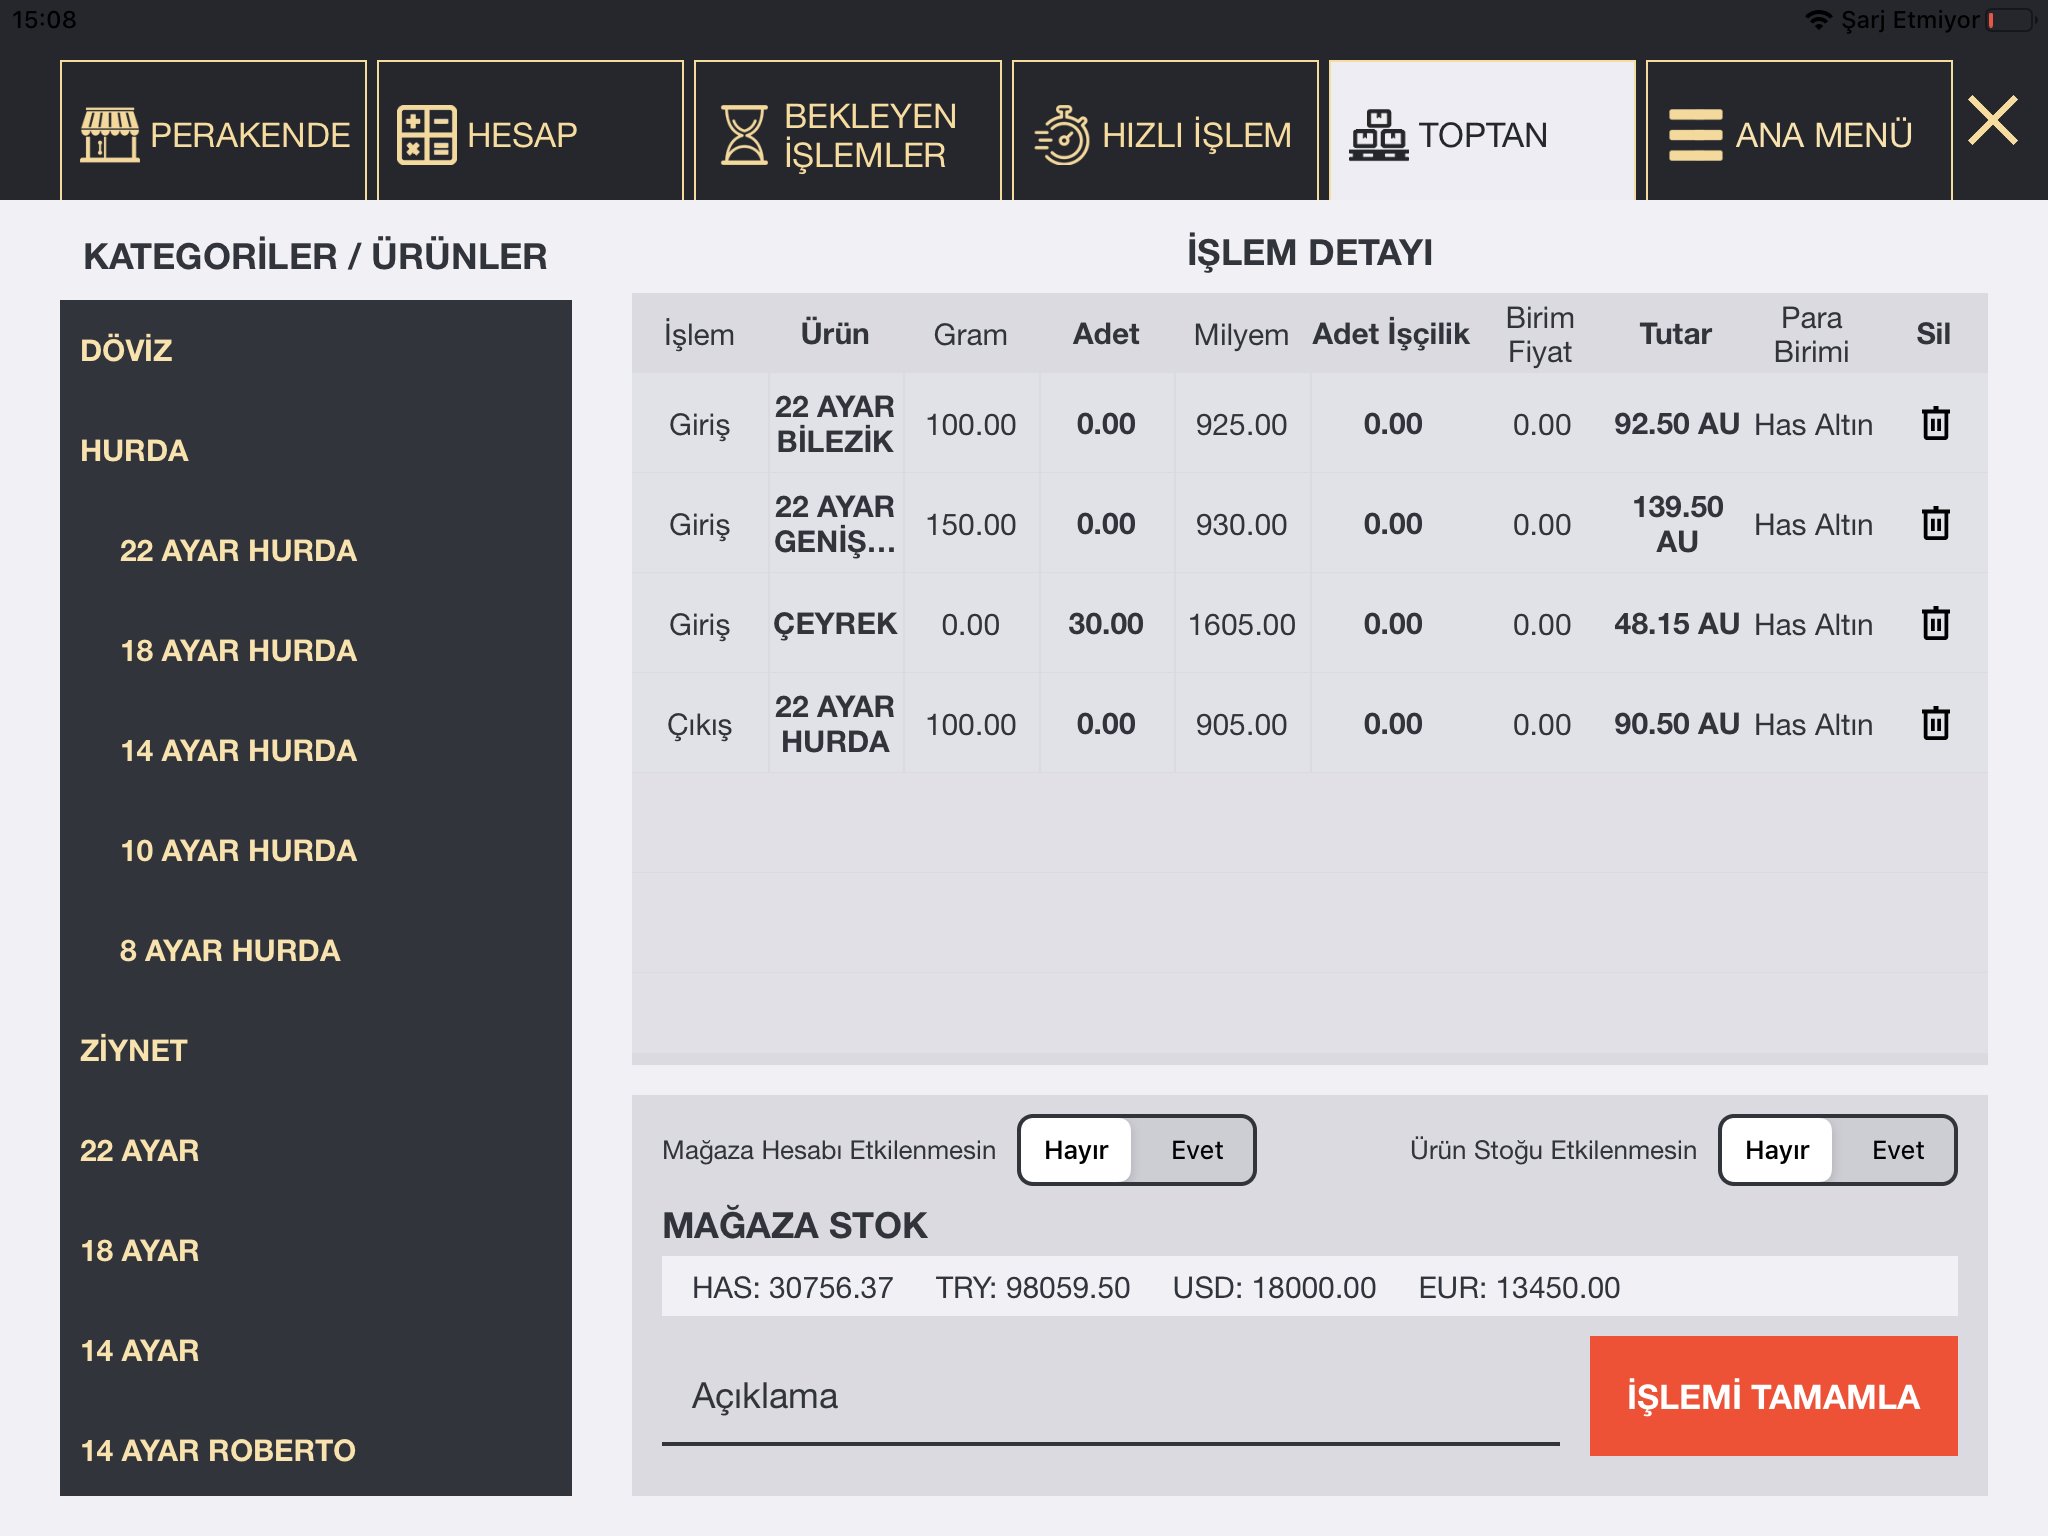Click 1605.00 milyem value
The width and height of the screenshot is (2048, 1536).
pyautogui.click(x=1241, y=624)
